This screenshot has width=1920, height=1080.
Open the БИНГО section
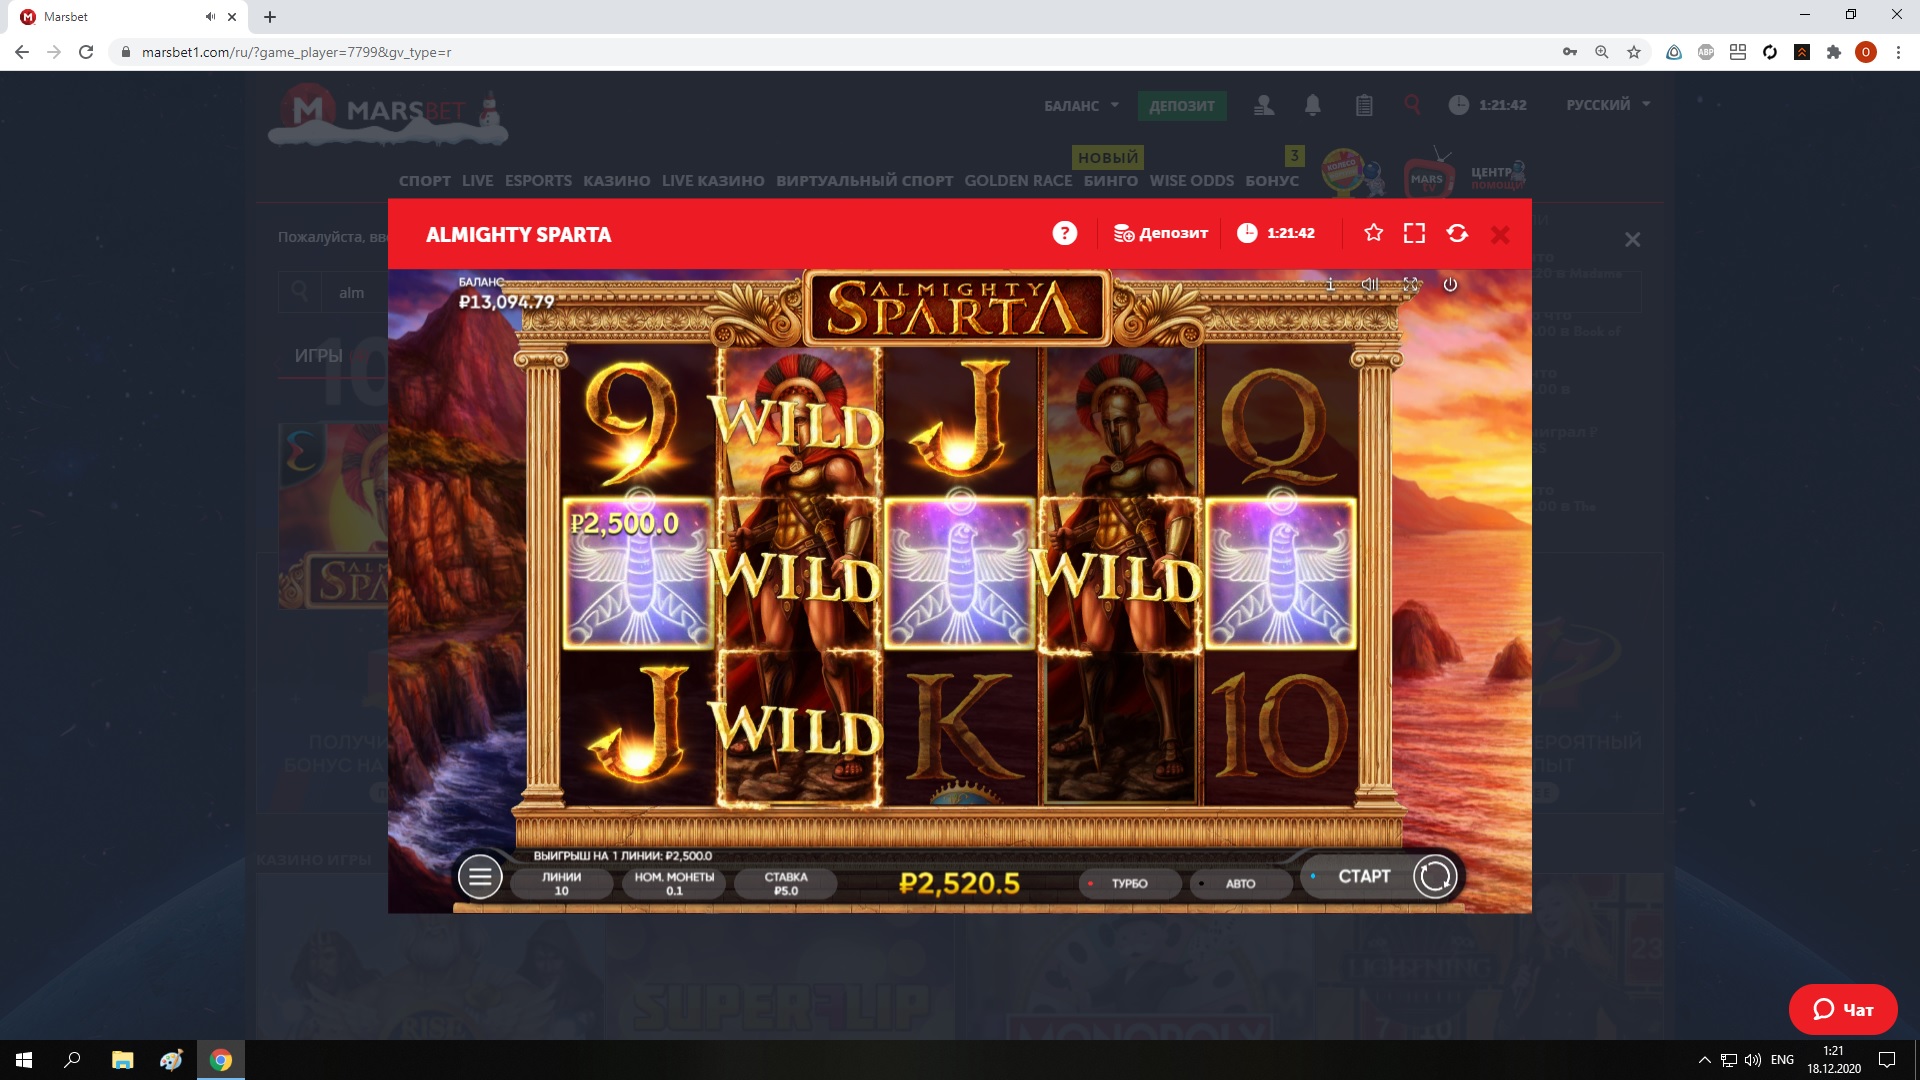tap(1111, 181)
